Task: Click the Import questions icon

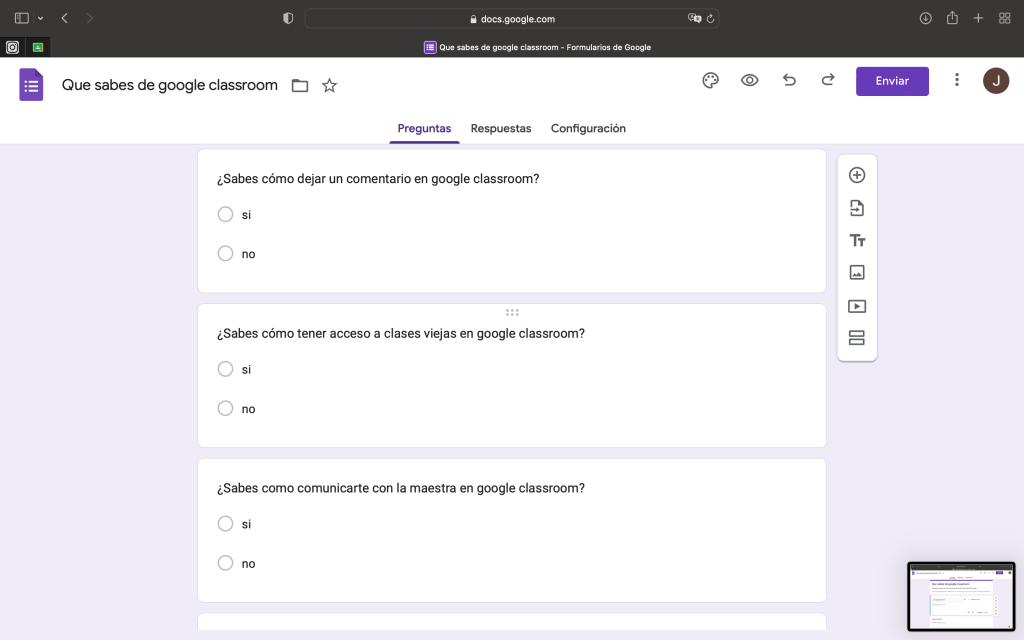Action: (x=856, y=208)
